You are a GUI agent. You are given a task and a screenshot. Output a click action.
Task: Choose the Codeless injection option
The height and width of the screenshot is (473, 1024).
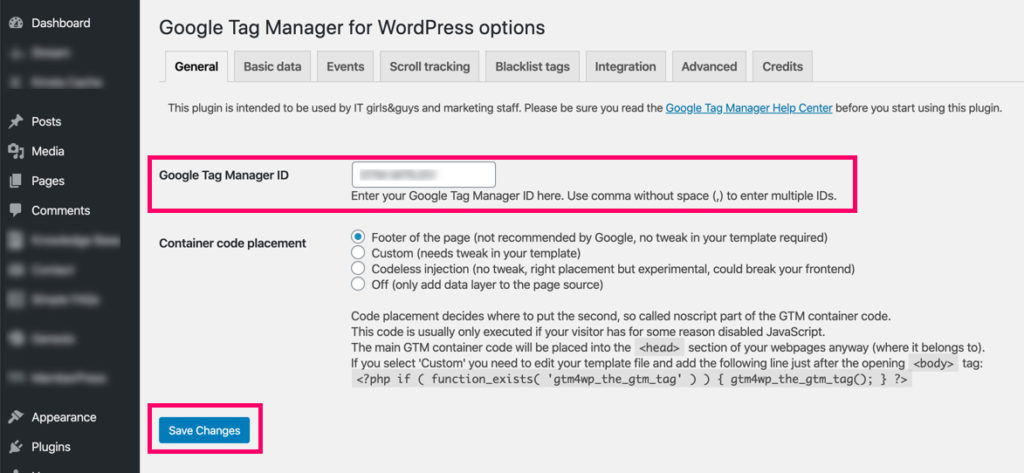pyautogui.click(x=358, y=268)
